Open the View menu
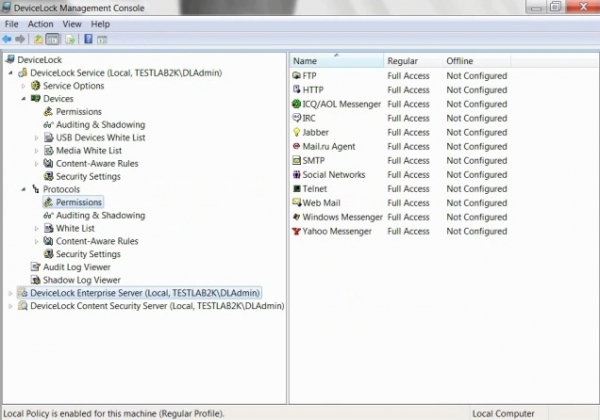This screenshot has width=600, height=420. click(x=72, y=24)
